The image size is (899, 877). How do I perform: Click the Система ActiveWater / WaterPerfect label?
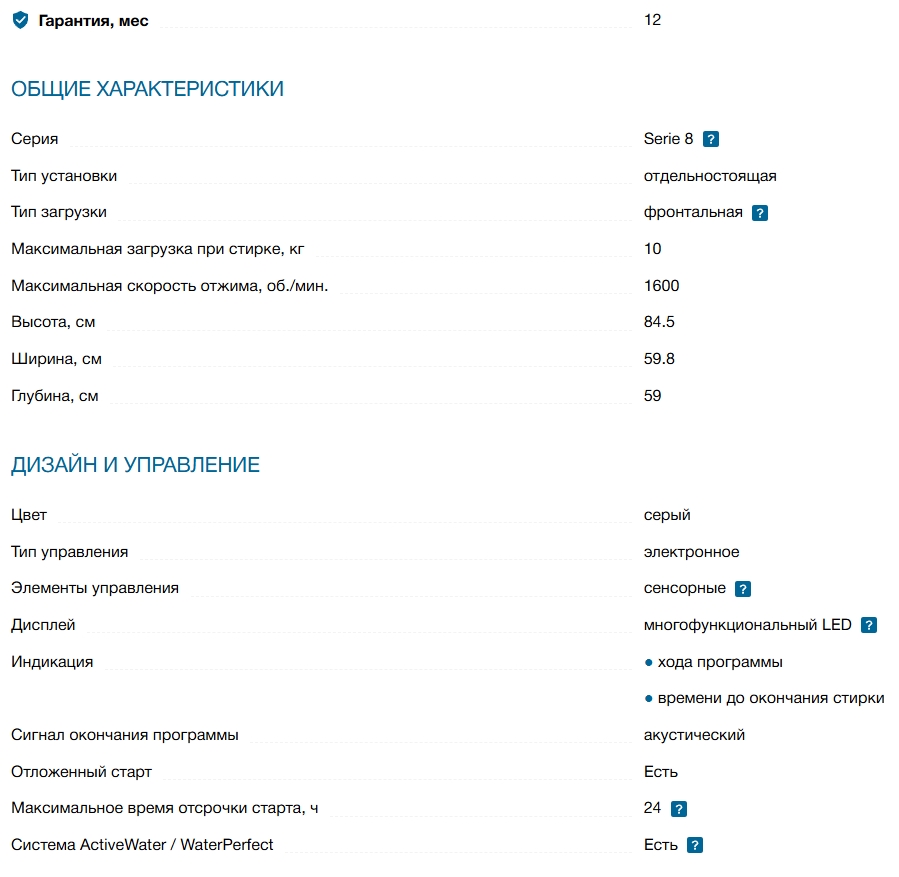[142, 845]
